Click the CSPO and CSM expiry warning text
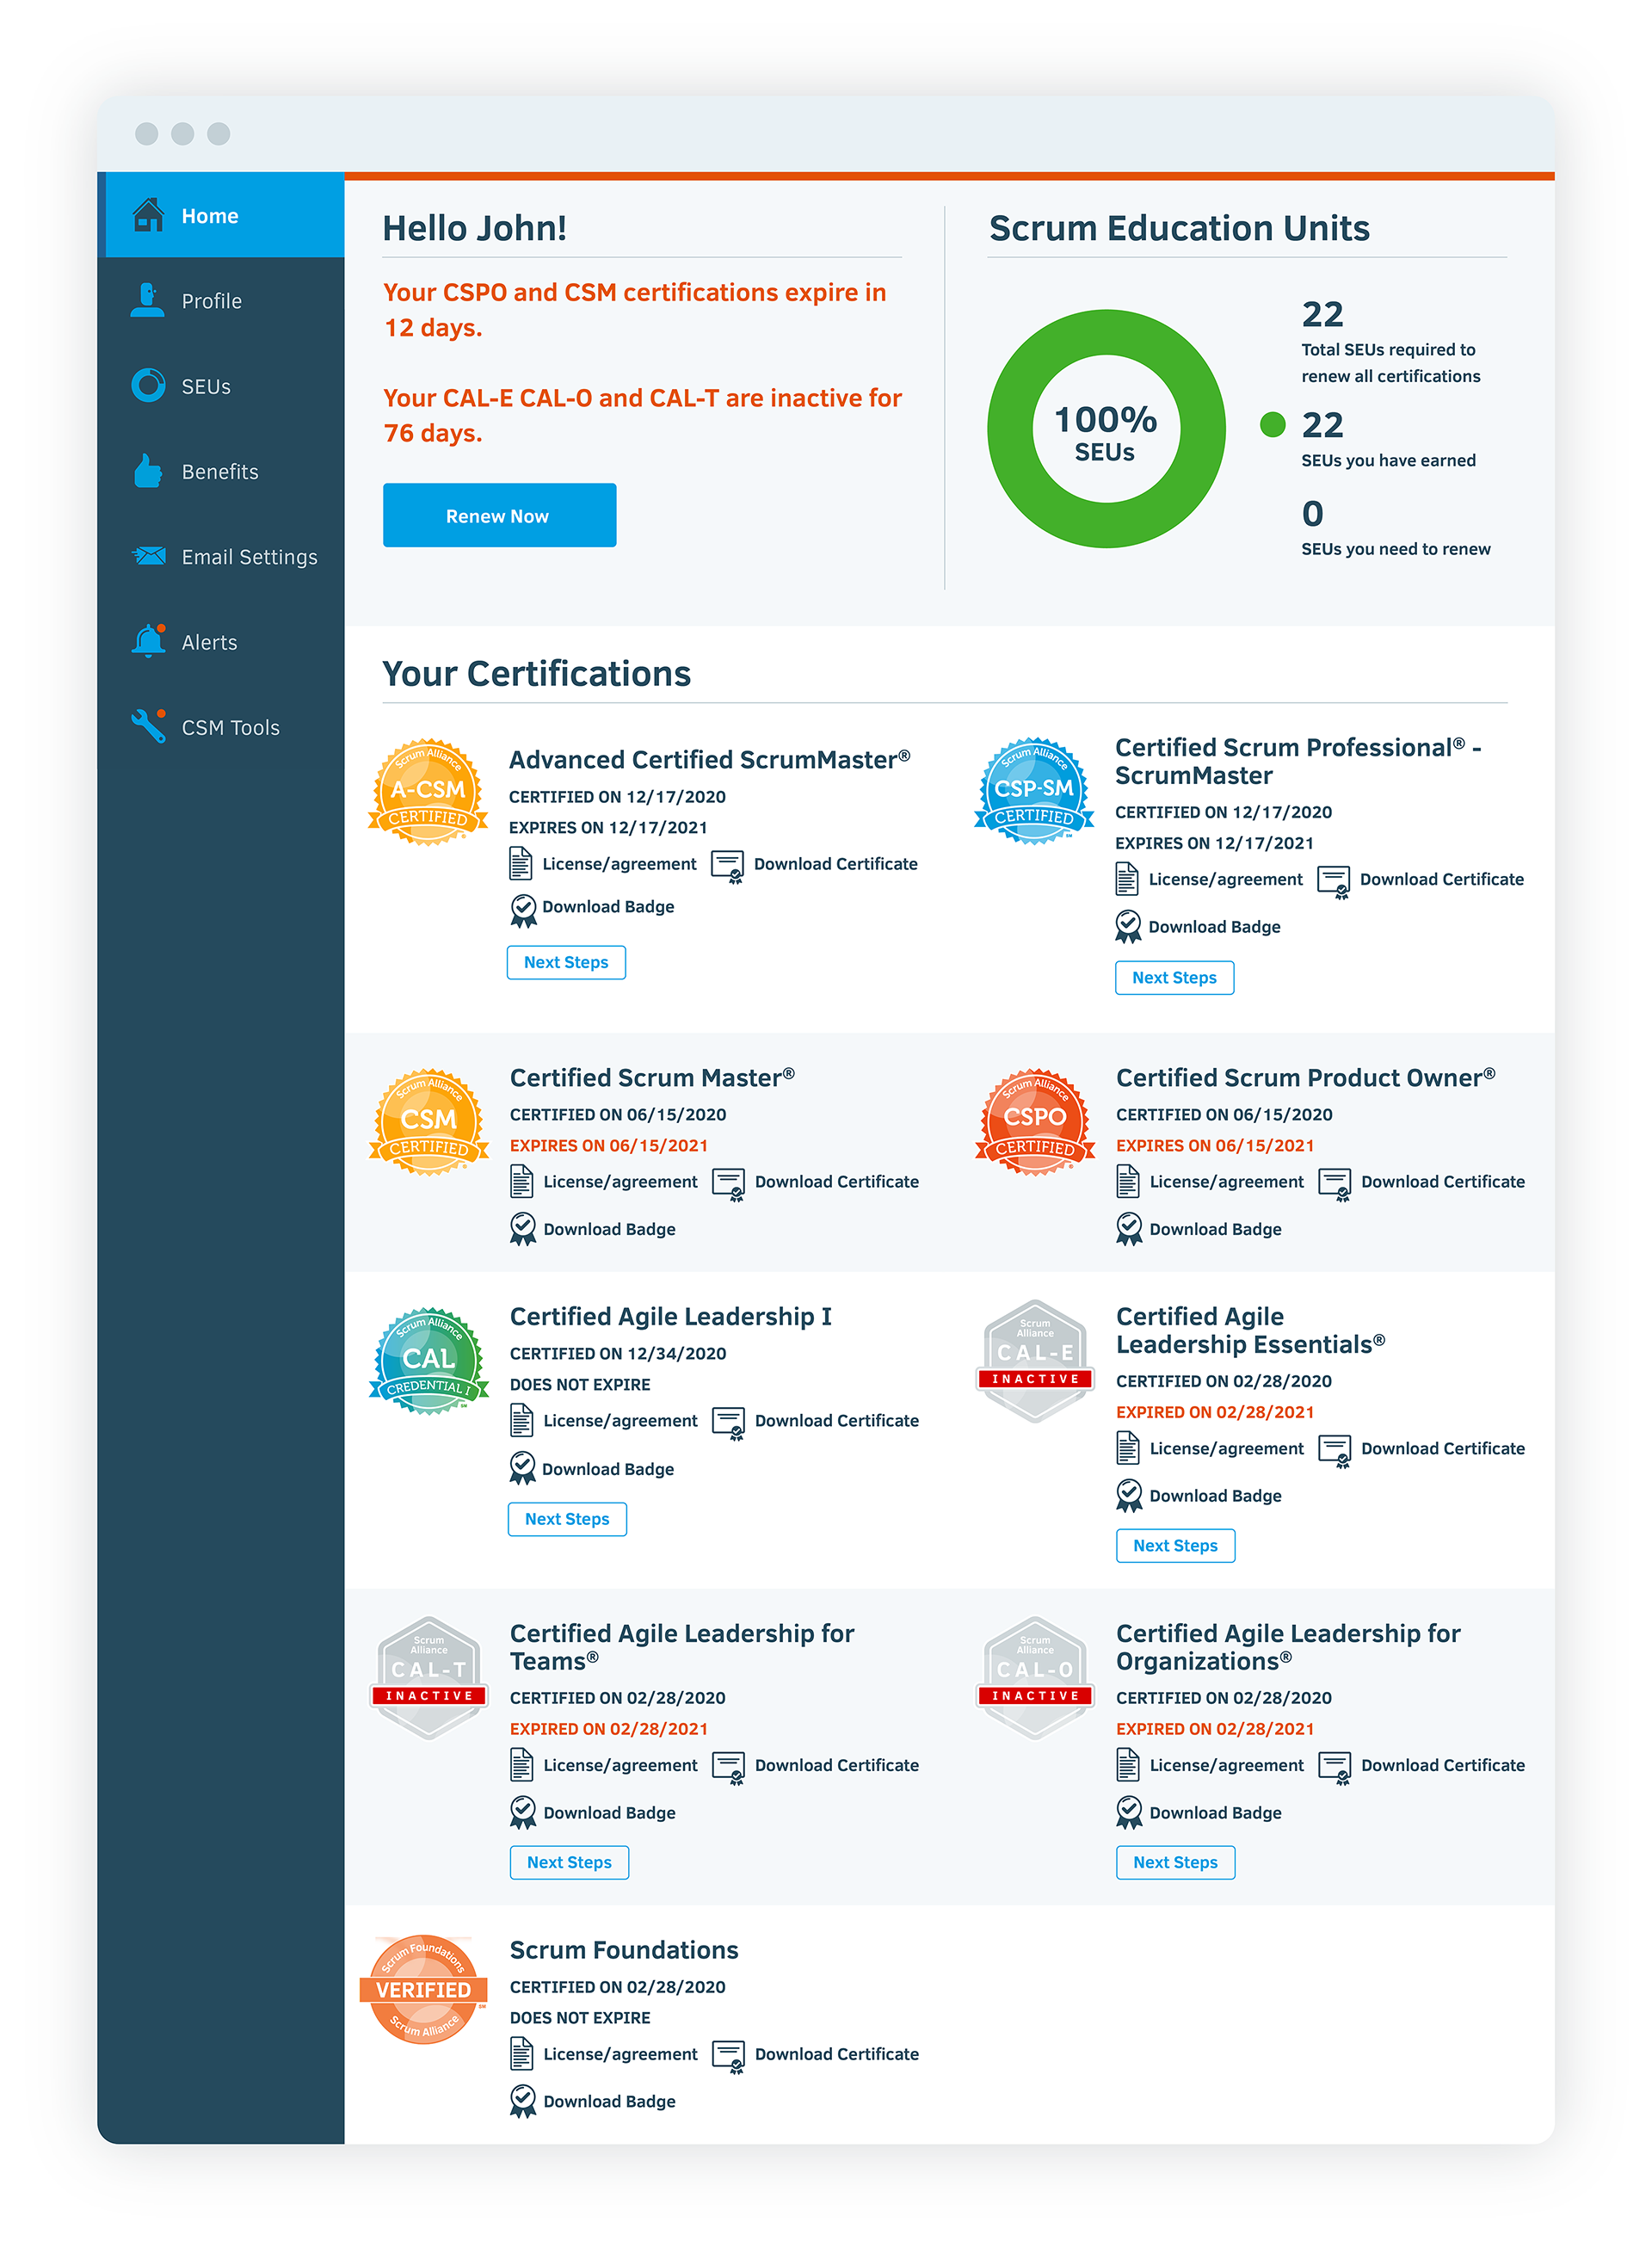The image size is (1652, 2241). [634, 309]
